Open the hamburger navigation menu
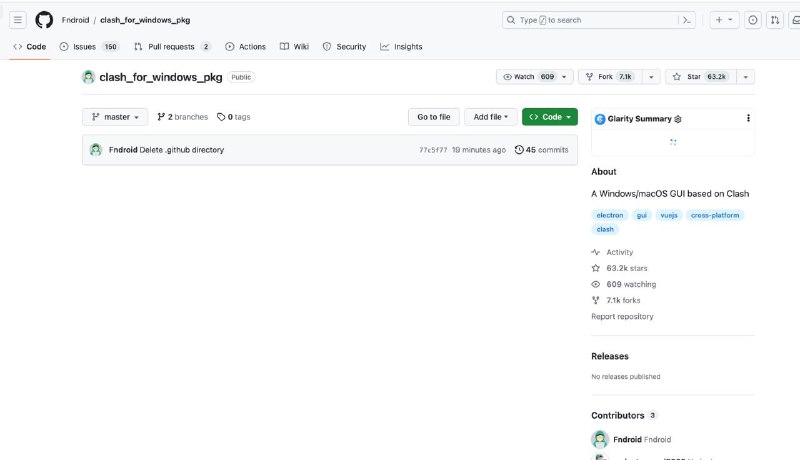Viewport: 800px width, 460px height. coord(18,20)
